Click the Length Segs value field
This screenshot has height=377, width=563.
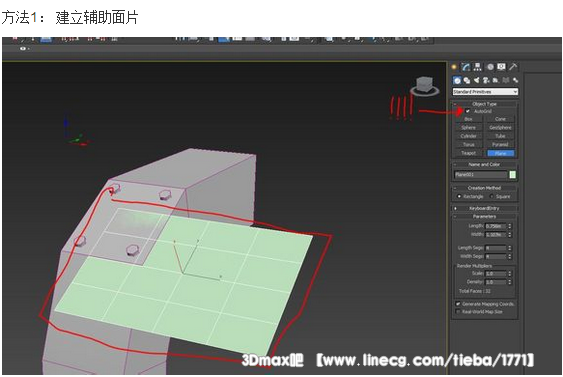click(495, 248)
